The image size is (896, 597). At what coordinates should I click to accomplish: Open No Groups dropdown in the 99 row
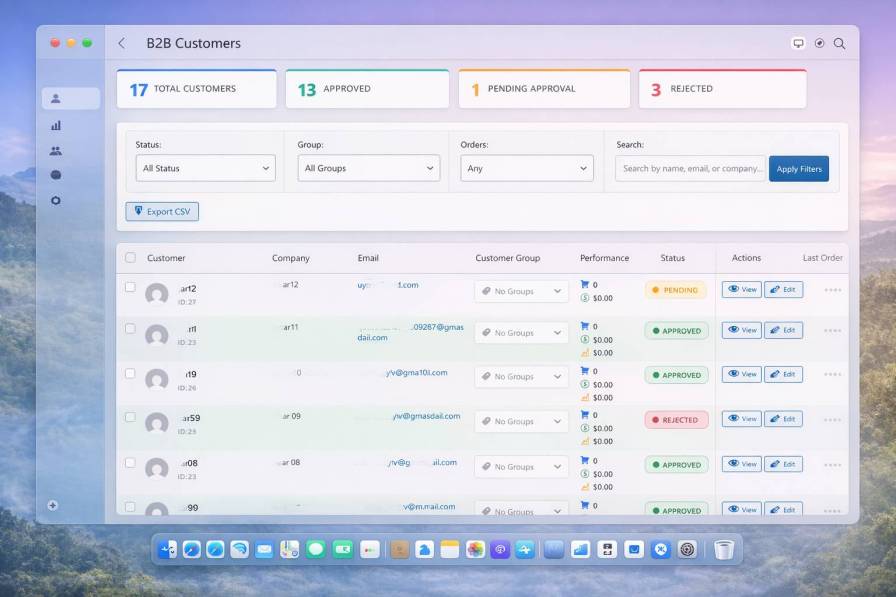(522, 510)
